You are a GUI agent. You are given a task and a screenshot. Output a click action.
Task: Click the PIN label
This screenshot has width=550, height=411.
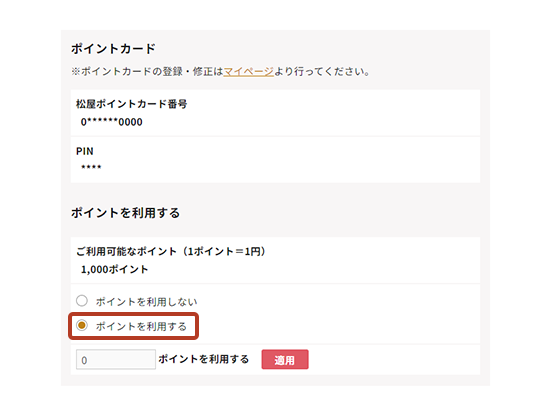coord(85,151)
